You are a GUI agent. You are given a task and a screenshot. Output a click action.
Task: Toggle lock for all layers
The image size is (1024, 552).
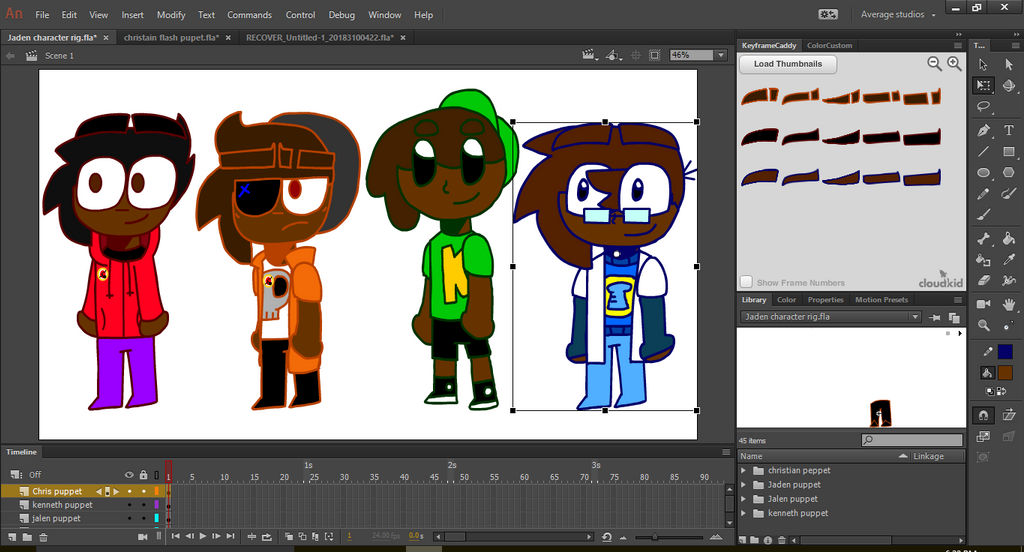[x=143, y=475]
